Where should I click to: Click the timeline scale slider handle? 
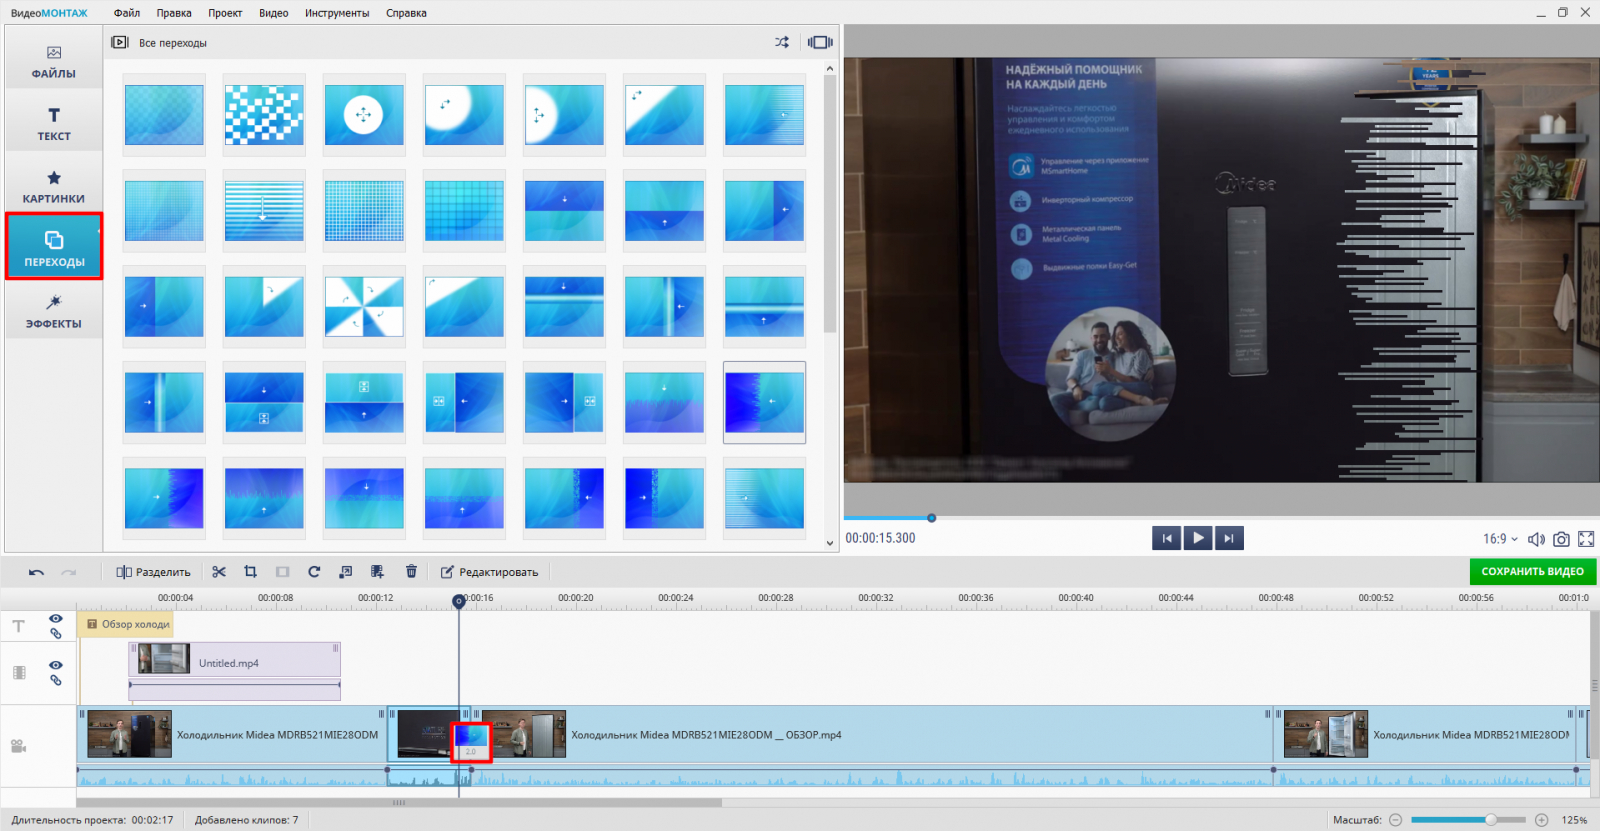point(1491,820)
